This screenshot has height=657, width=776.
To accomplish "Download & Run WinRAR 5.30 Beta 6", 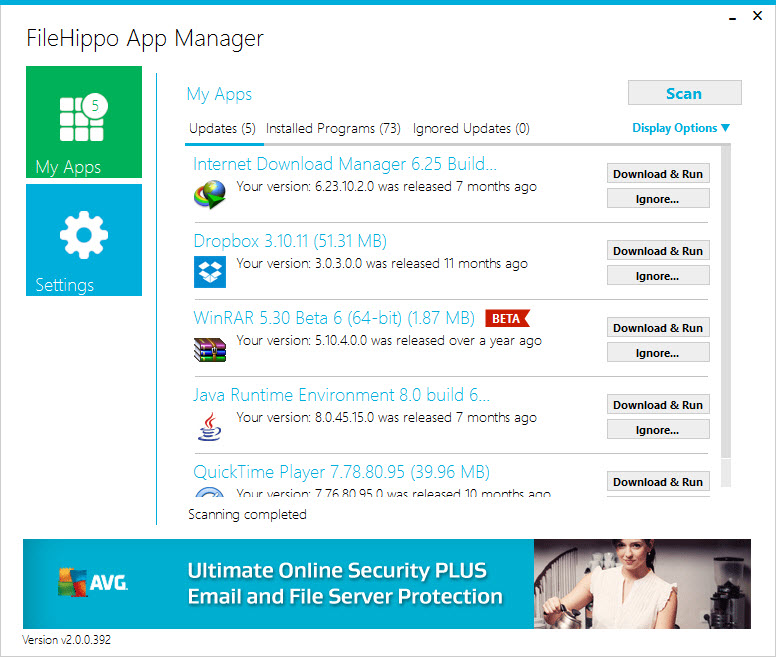I will (x=658, y=328).
